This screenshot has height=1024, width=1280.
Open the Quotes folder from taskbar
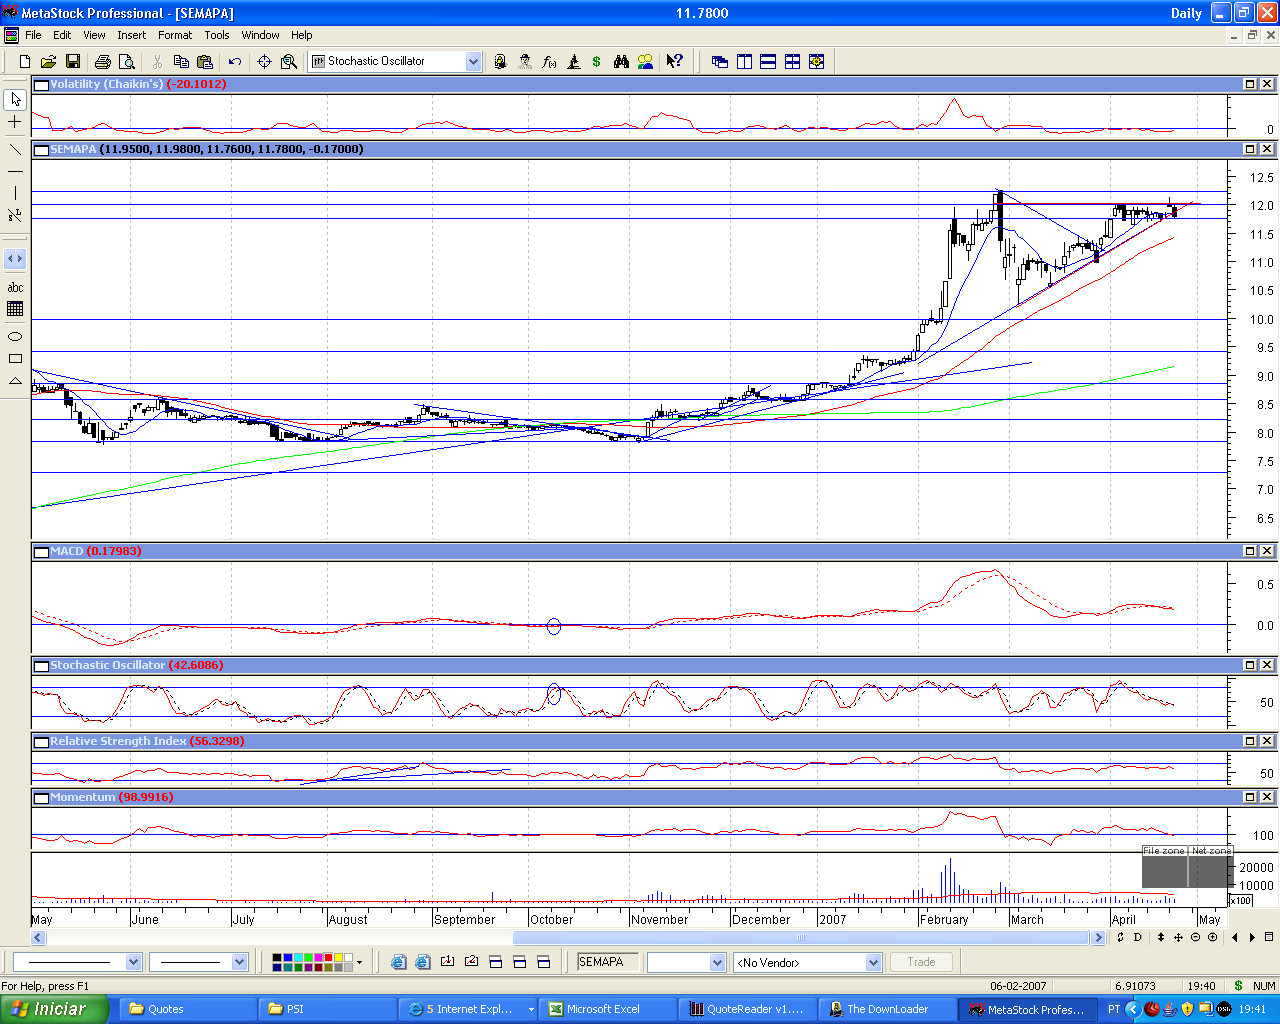coord(187,1009)
